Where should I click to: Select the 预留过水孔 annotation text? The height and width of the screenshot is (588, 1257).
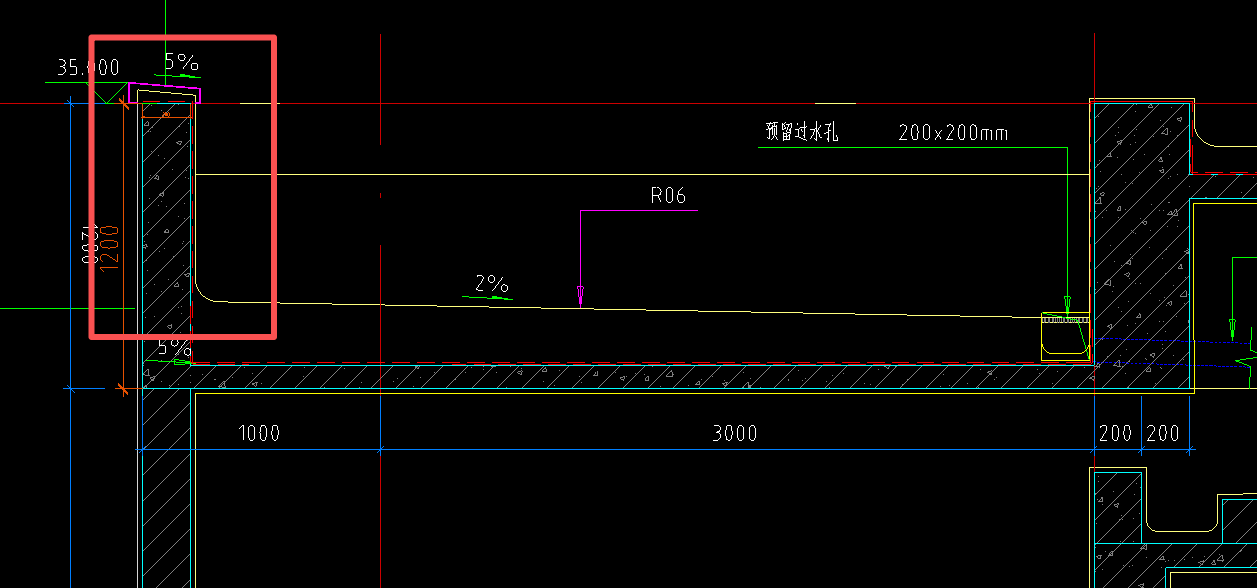coord(801,132)
